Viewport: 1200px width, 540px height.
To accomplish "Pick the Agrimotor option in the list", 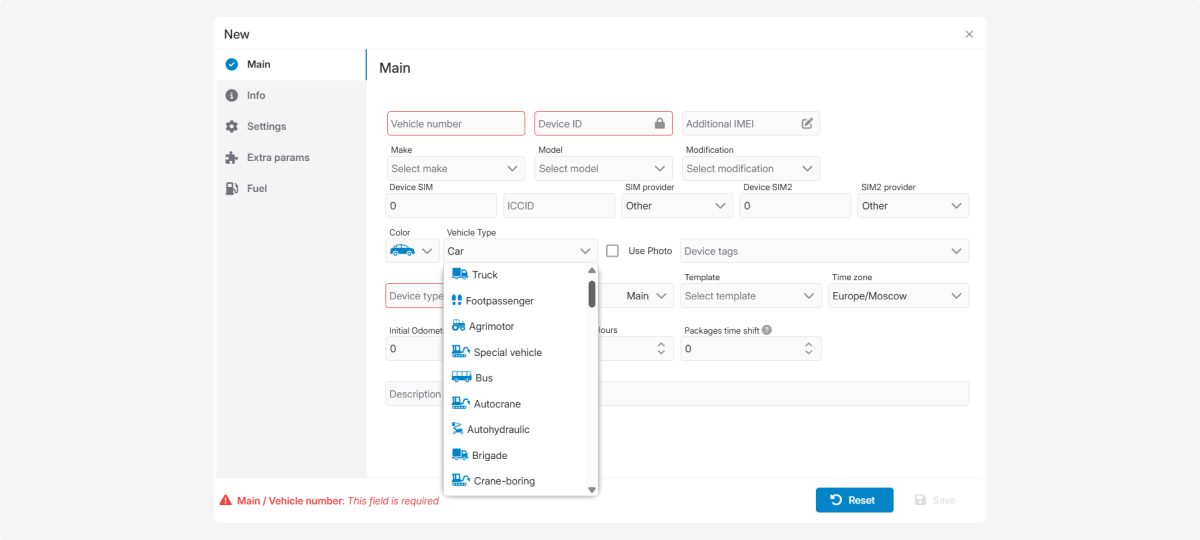I will [x=491, y=327].
